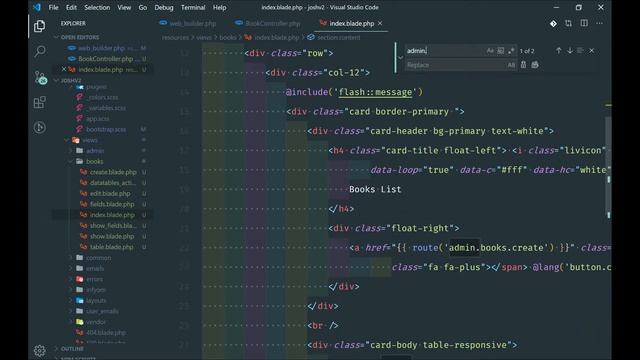Open the Source Control view
Viewport: 640px width, 360px height.
point(40,77)
